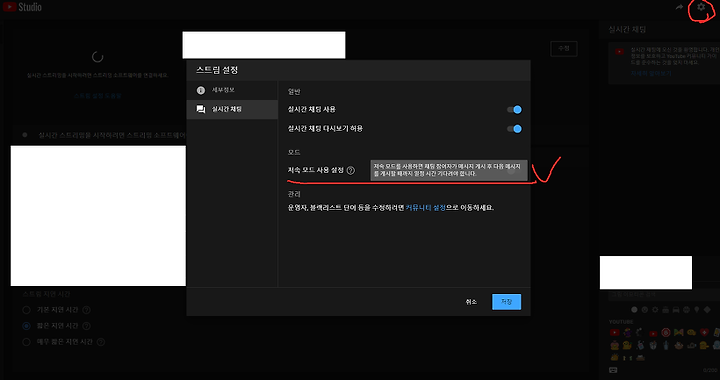Screen dimensions: 720x380
Task: Click help icon beside 매우 짧은 지연 시간
Action: [x=101, y=342]
